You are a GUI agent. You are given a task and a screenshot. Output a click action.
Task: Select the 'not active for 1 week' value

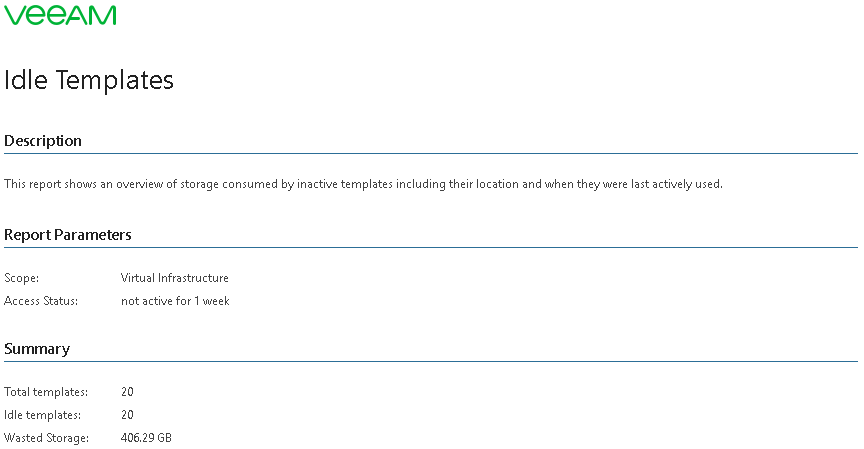[175, 301]
